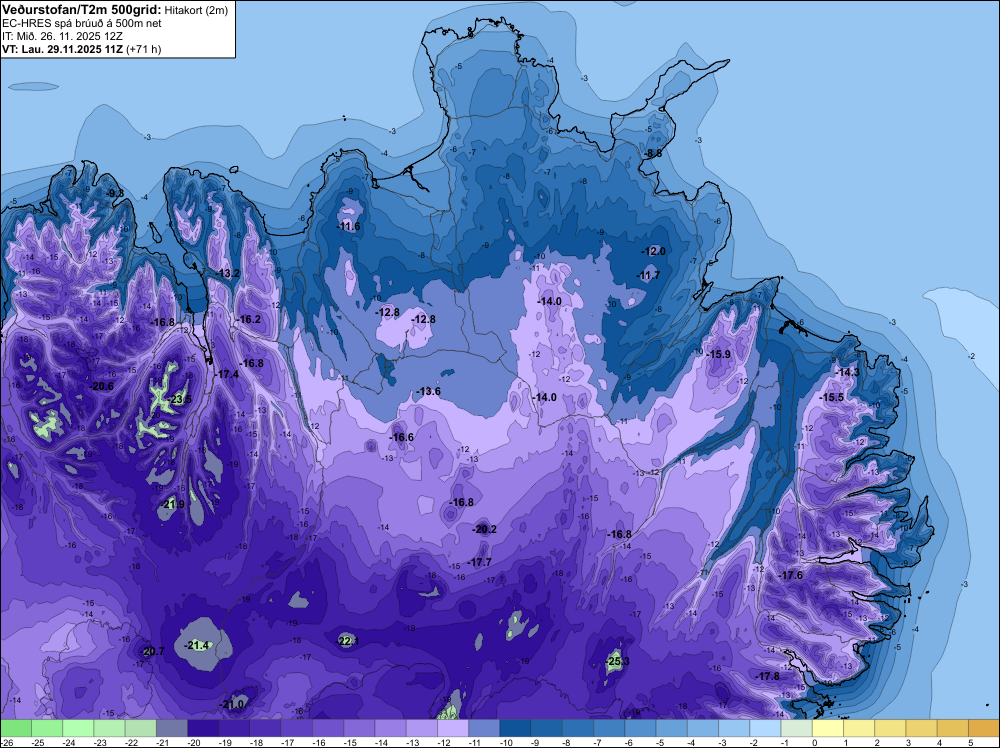1000x748 pixels.
Task: Click the -25.3 temperature label
Action: [617, 662]
